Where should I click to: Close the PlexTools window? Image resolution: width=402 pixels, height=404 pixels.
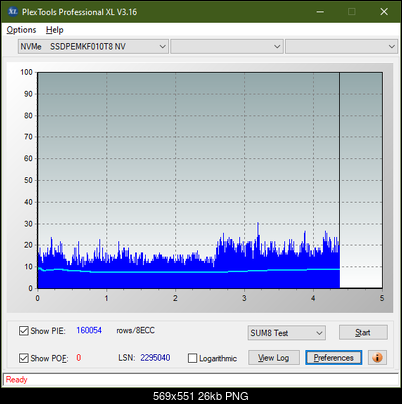coord(384,12)
